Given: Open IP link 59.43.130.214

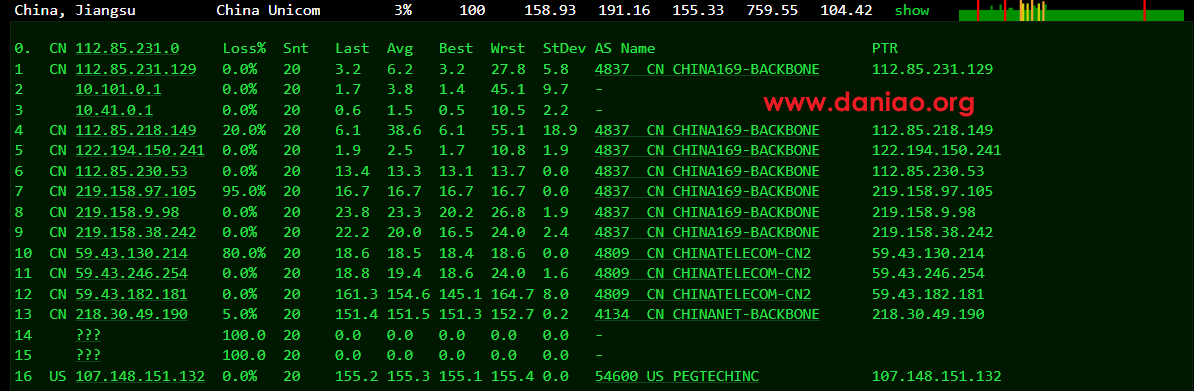Looking at the screenshot, I should (132, 253).
